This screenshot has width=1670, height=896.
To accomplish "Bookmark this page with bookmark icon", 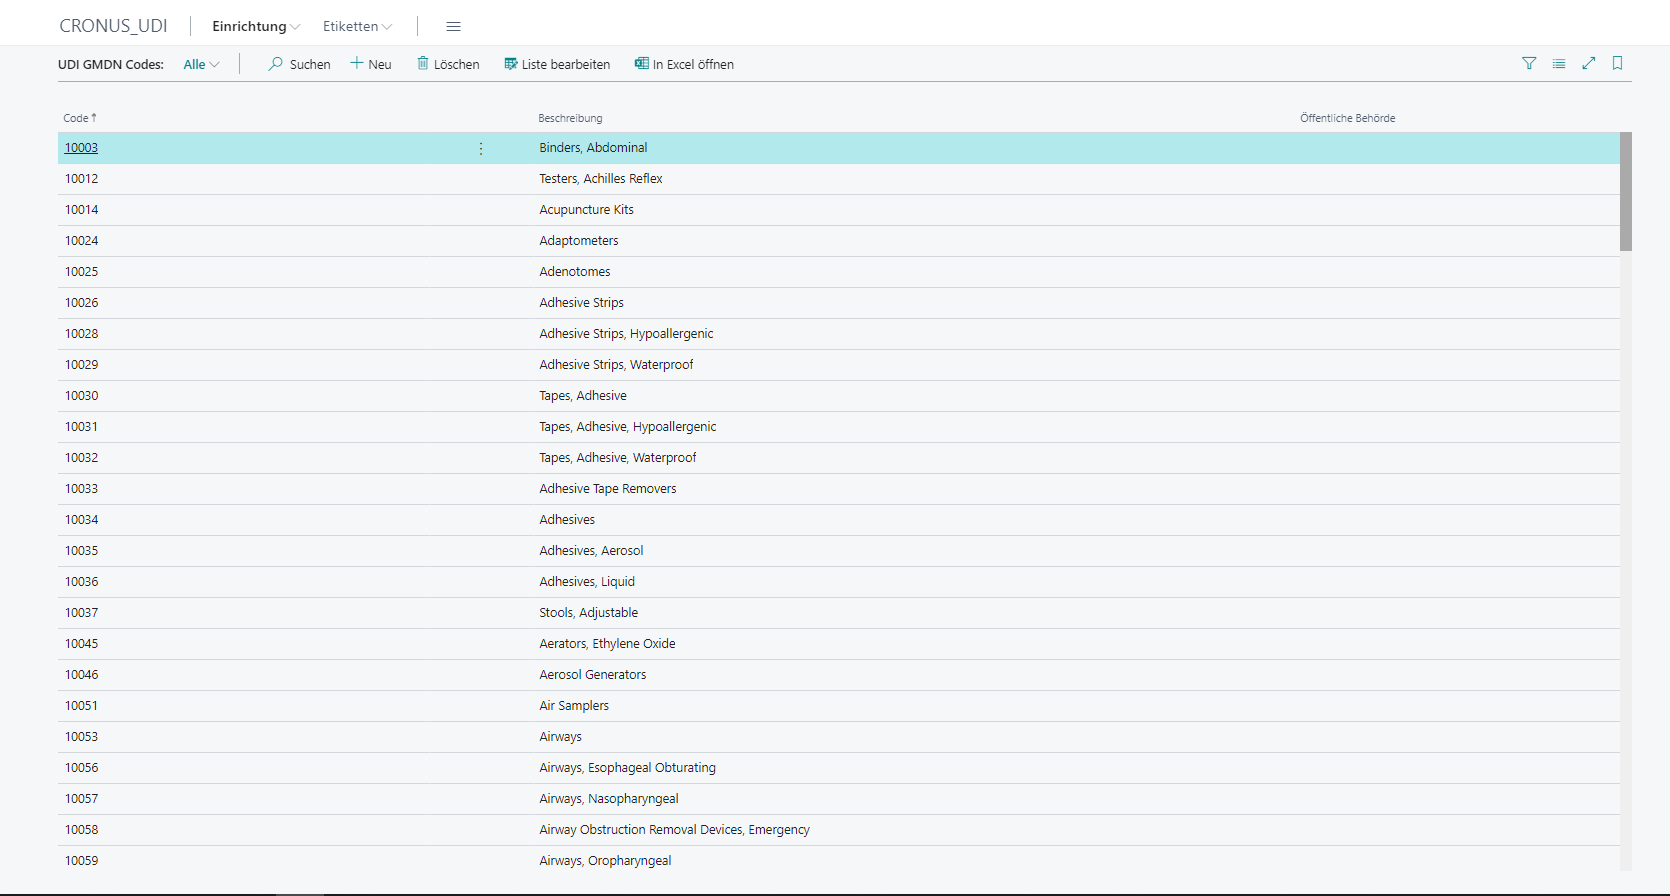I will [1617, 64].
